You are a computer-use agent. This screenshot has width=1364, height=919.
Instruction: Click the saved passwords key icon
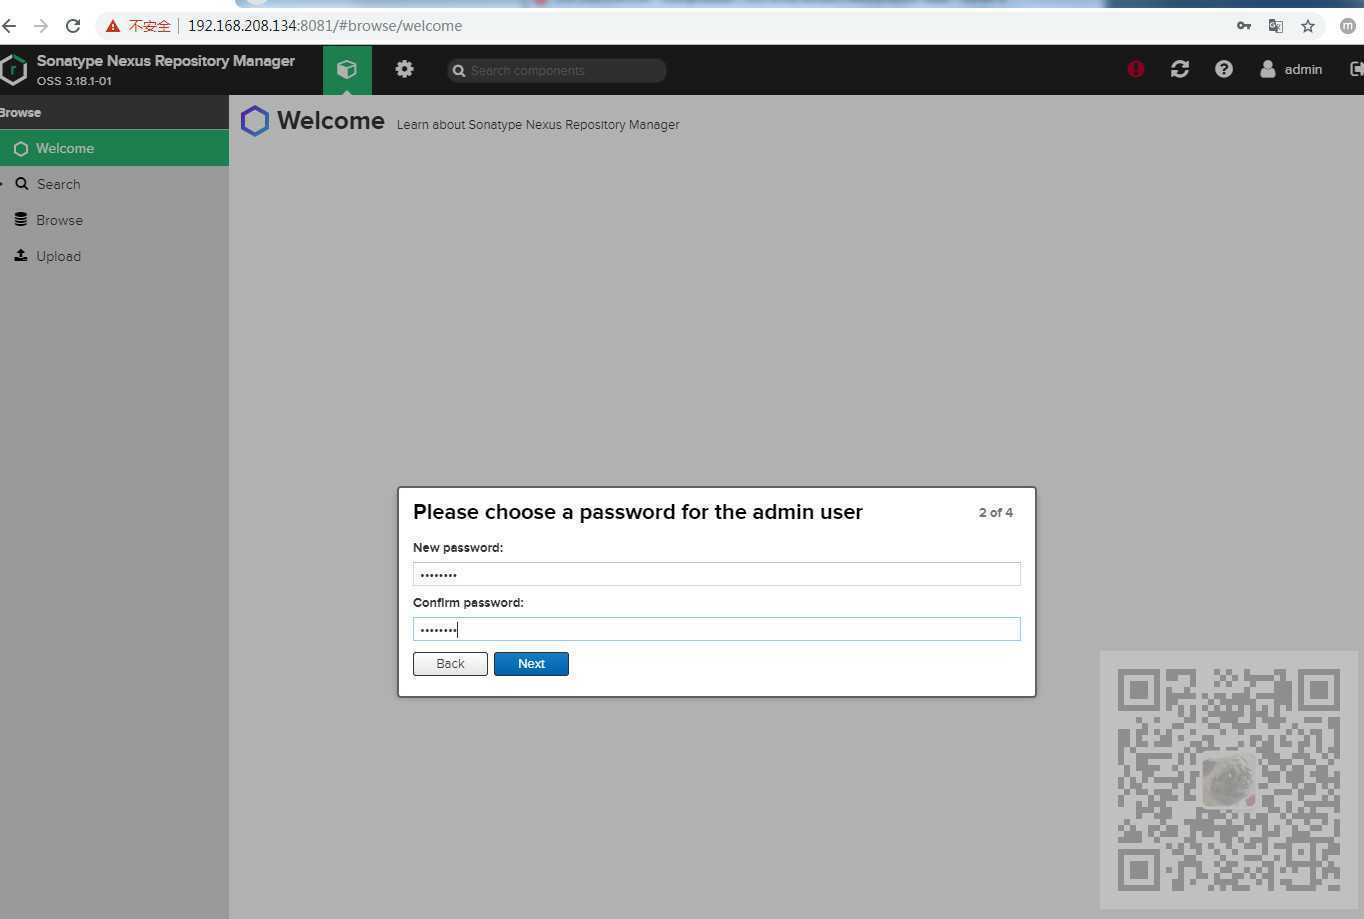click(x=1244, y=26)
